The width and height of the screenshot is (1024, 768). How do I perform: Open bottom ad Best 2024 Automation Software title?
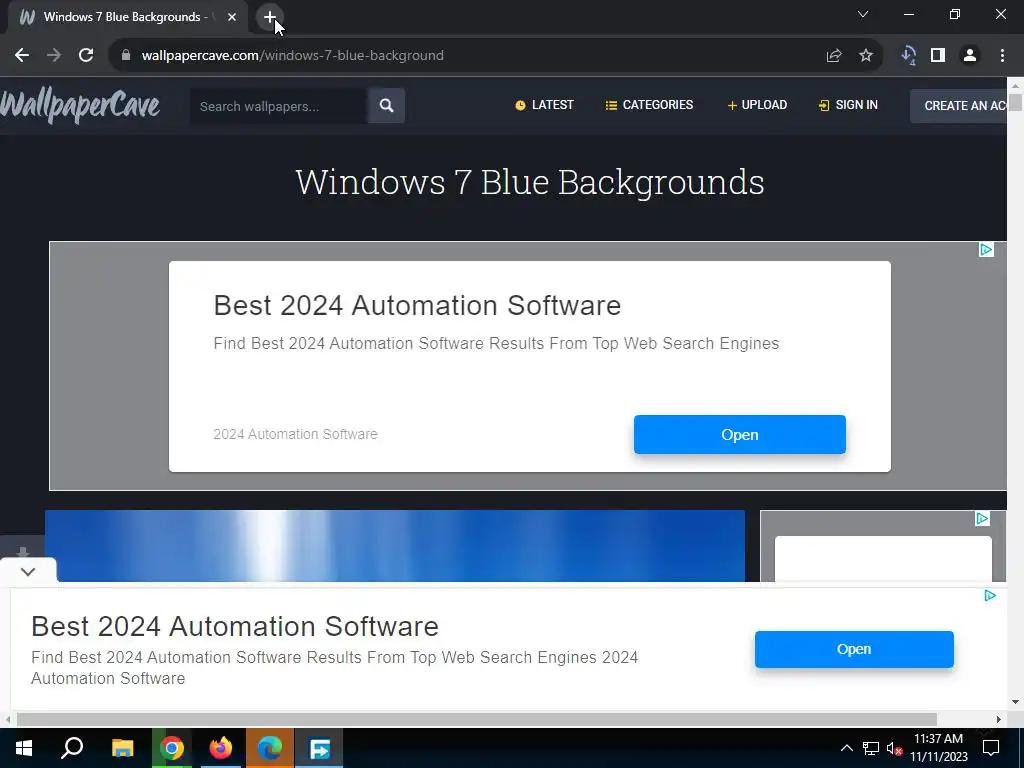coord(235,626)
